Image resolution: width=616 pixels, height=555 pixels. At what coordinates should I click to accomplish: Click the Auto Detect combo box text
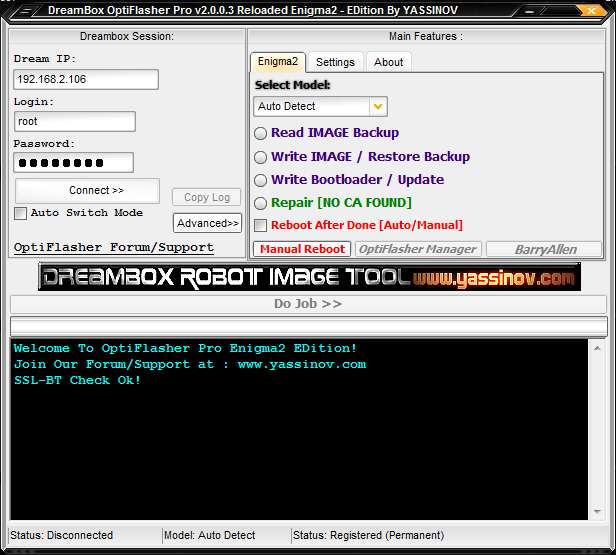(287, 106)
